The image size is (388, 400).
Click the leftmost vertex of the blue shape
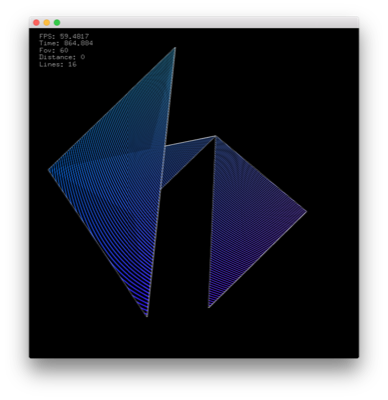click(49, 170)
